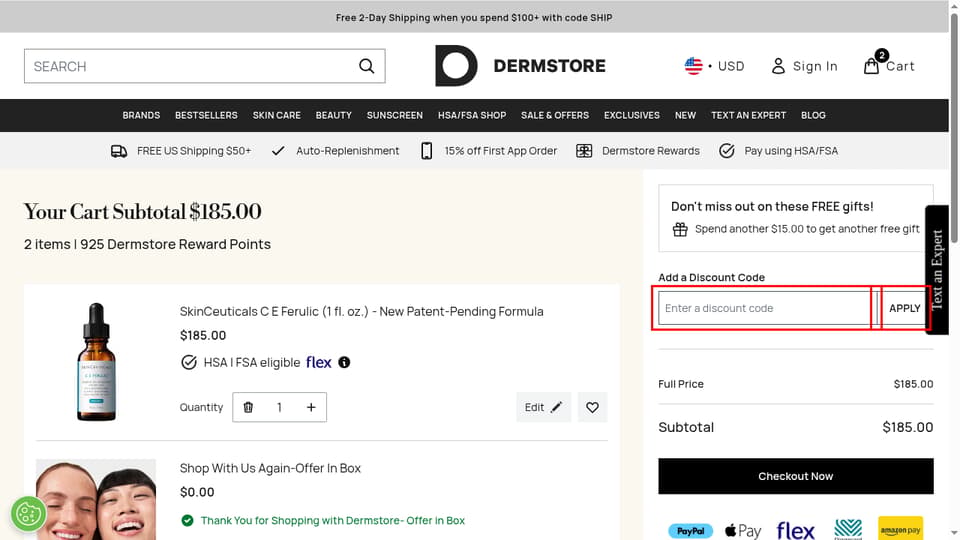This screenshot has width=960, height=540.
Task: Click the phone icon for app order
Action: coord(427,151)
